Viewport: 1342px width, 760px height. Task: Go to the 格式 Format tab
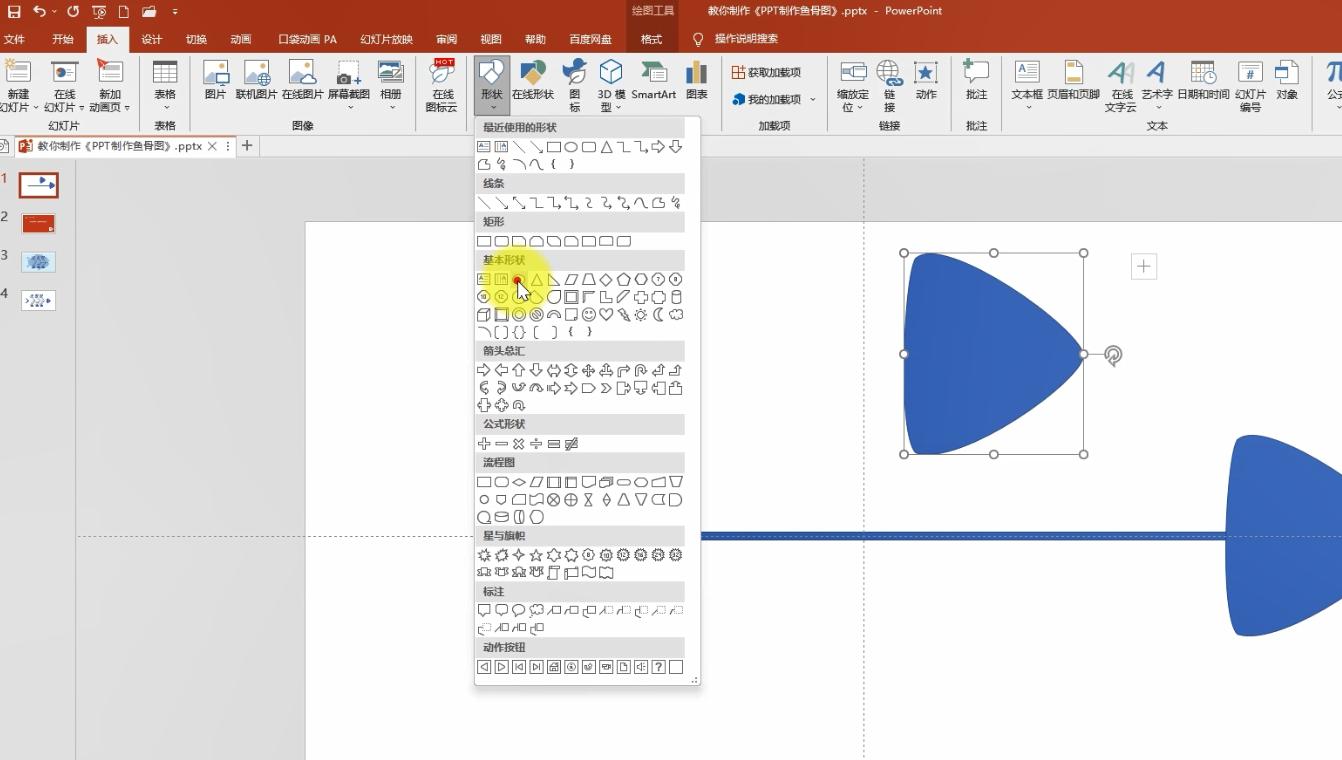pyautogui.click(x=651, y=40)
